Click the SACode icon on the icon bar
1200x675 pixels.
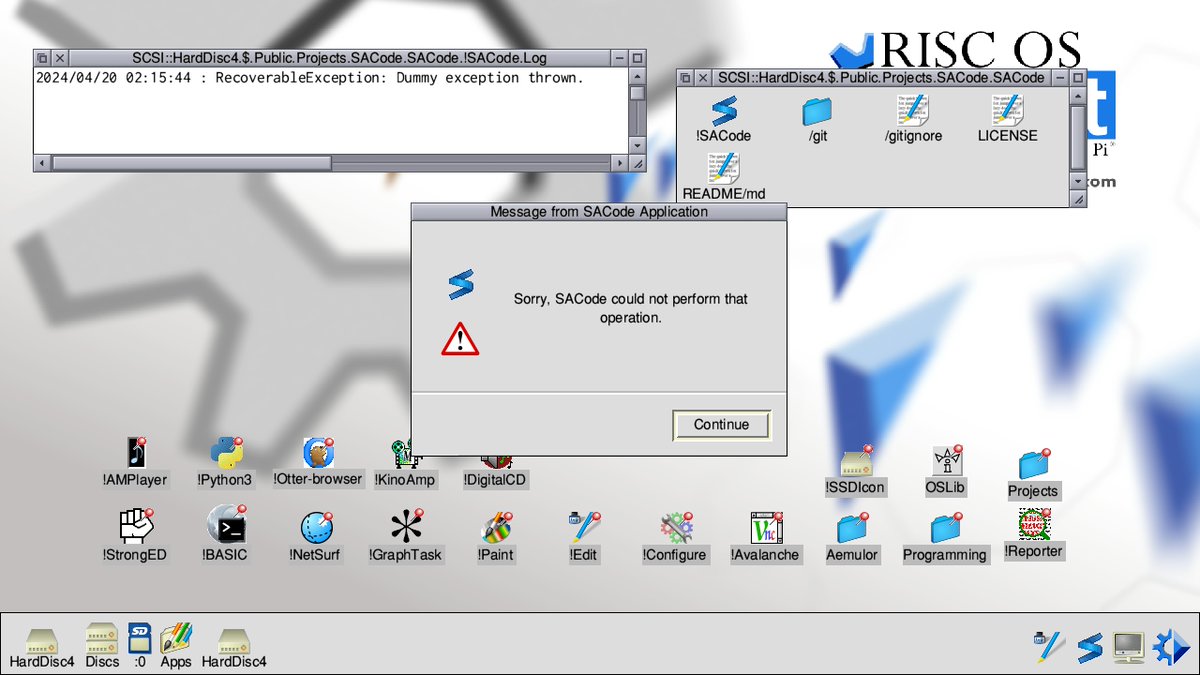(1089, 649)
